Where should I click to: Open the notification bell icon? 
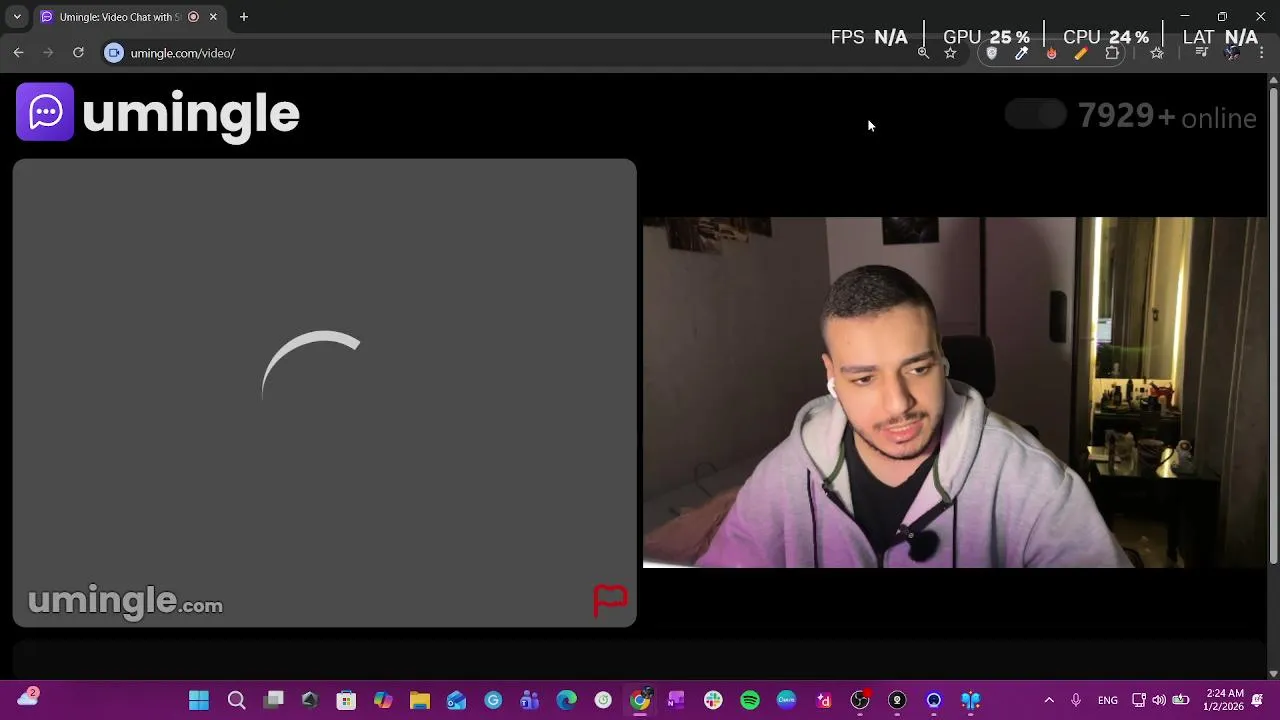coord(1258,700)
